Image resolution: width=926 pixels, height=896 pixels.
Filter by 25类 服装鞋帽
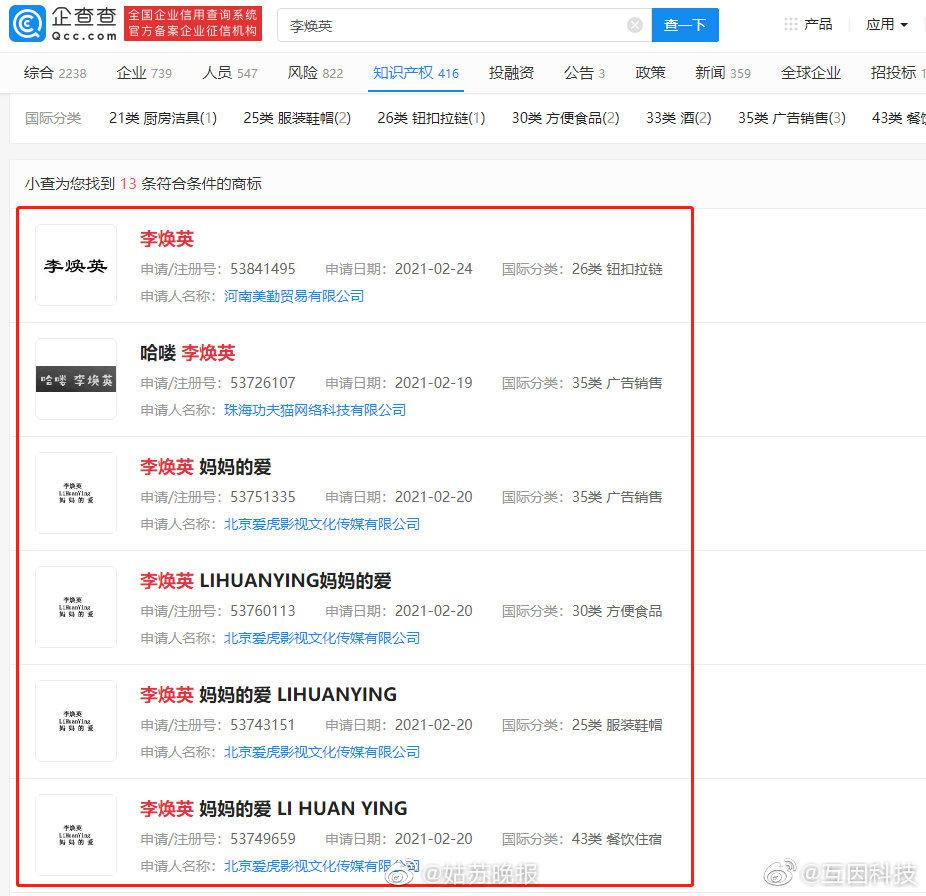click(297, 118)
